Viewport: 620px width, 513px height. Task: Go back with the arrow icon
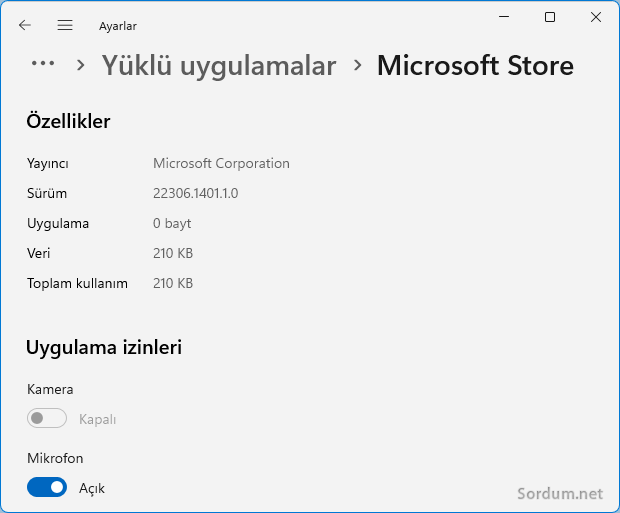coord(25,25)
